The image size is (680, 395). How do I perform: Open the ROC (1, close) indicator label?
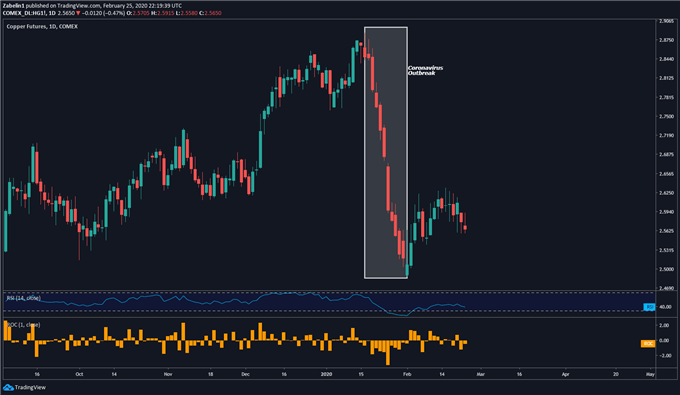point(23,325)
